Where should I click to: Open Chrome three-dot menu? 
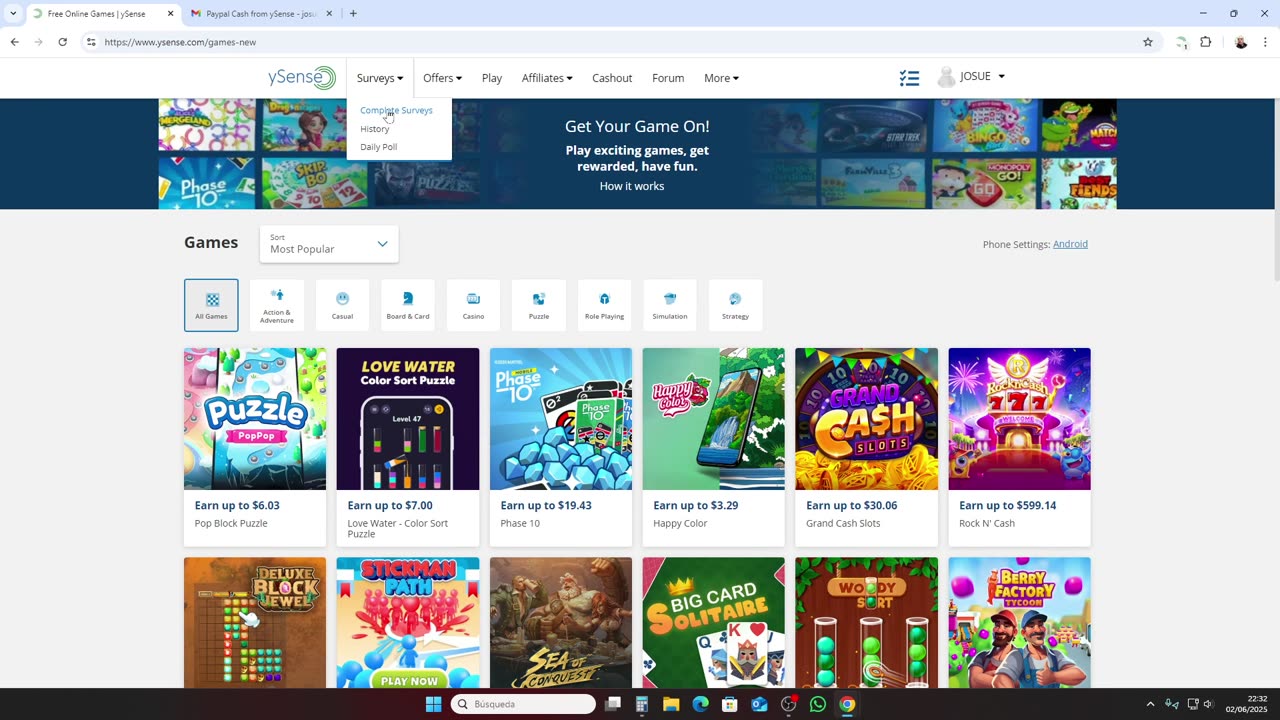[1266, 42]
